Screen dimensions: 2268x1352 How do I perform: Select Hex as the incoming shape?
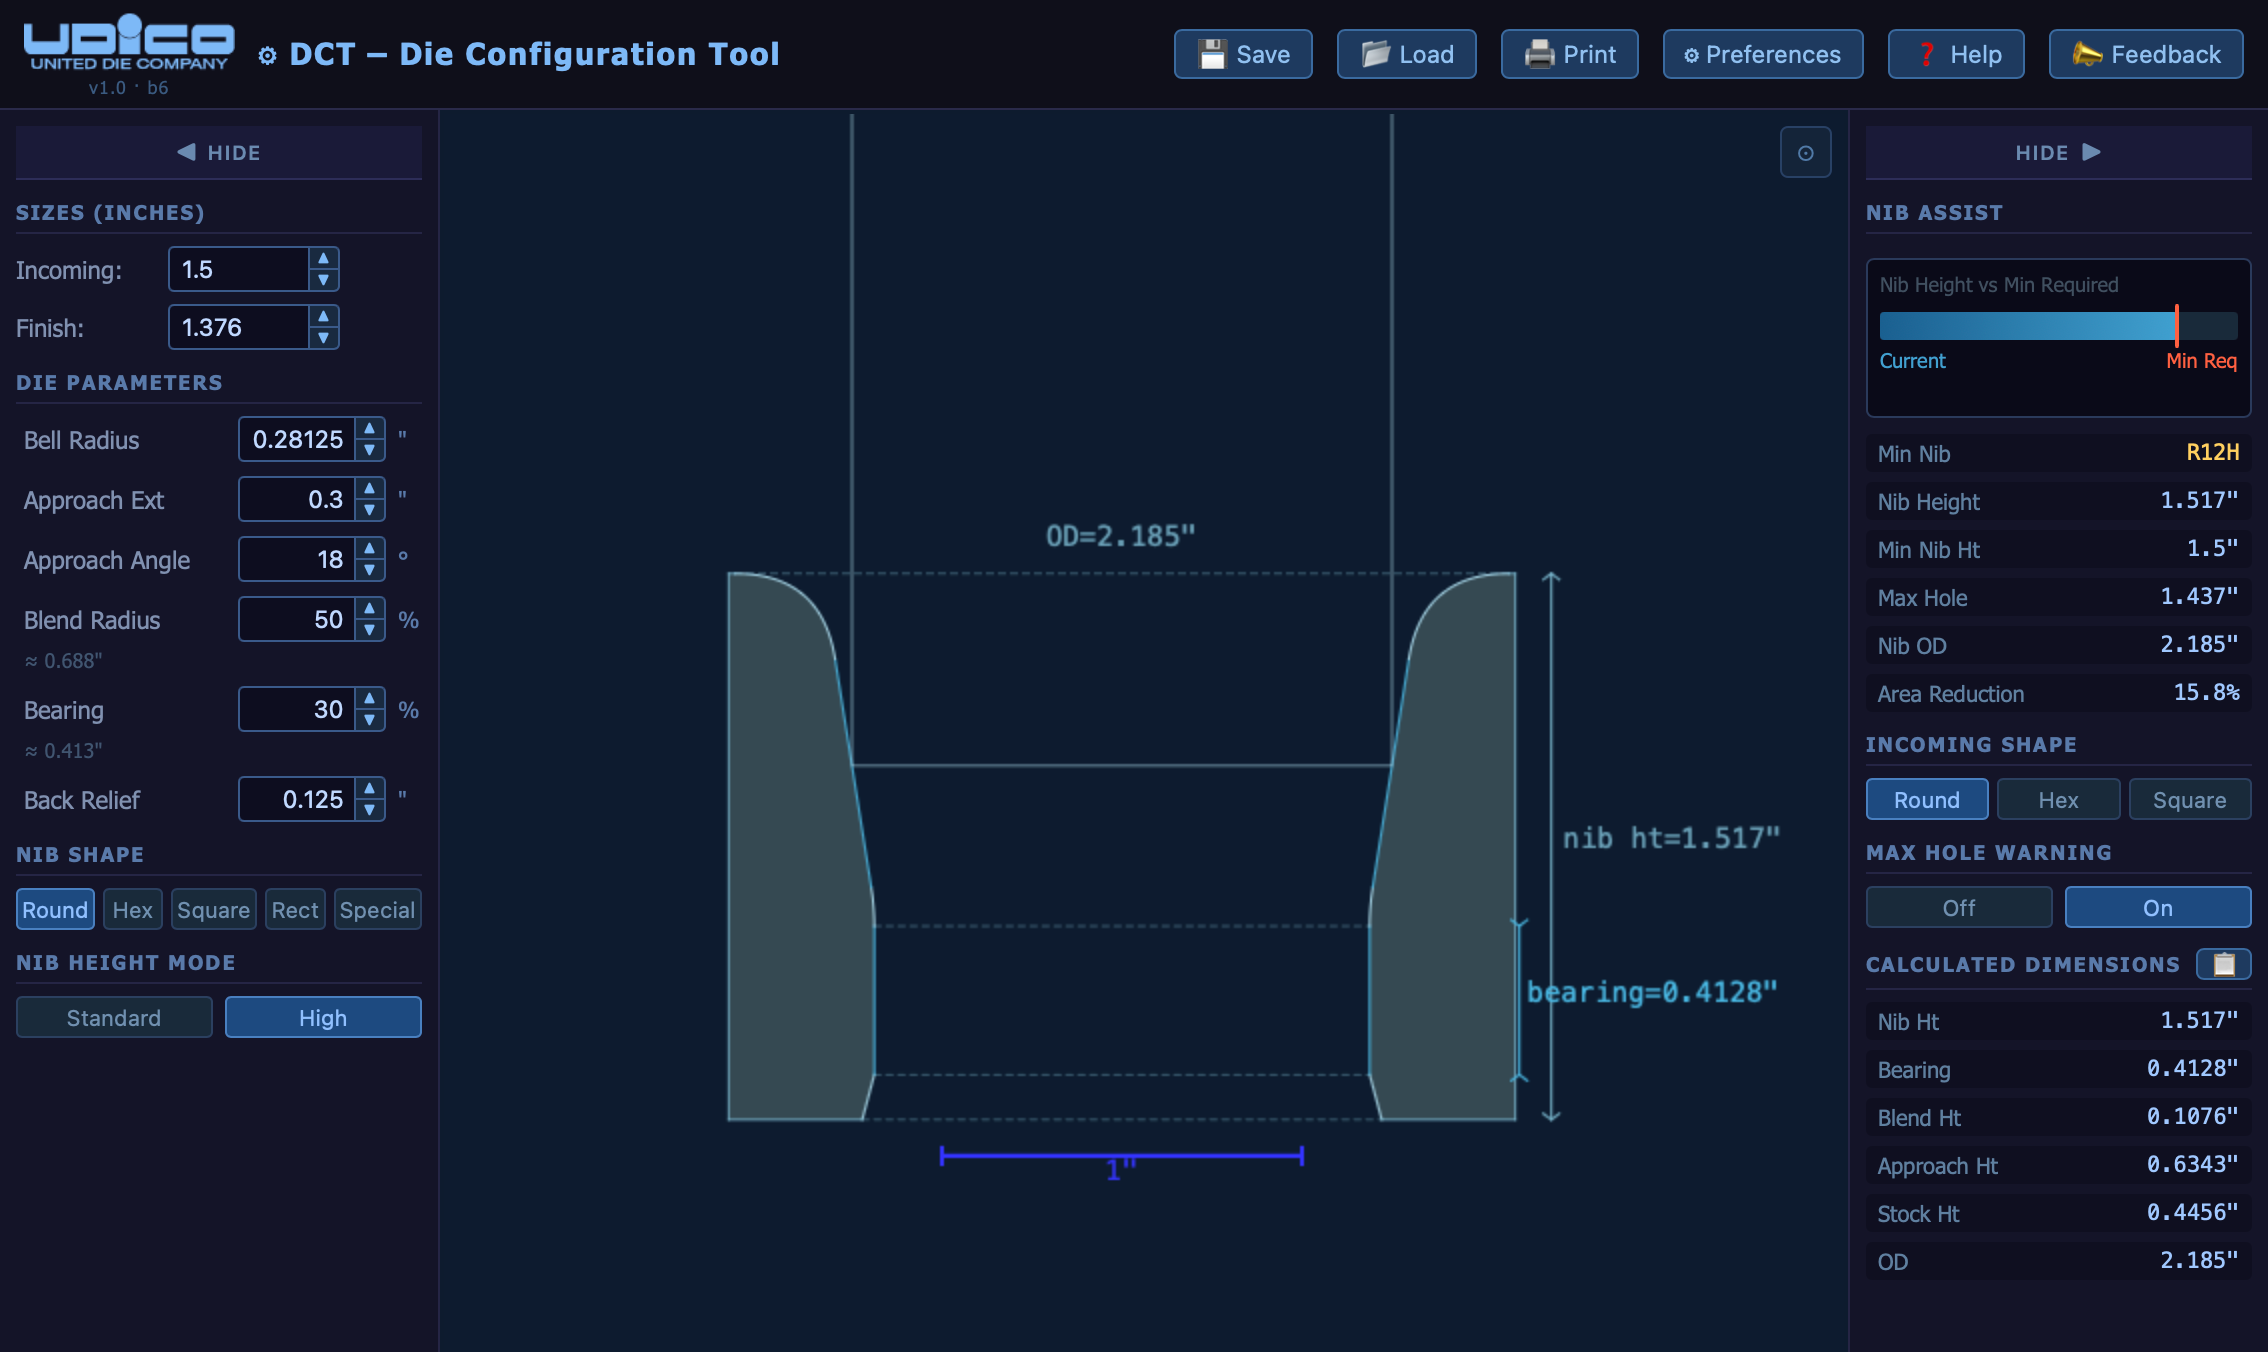click(2058, 799)
